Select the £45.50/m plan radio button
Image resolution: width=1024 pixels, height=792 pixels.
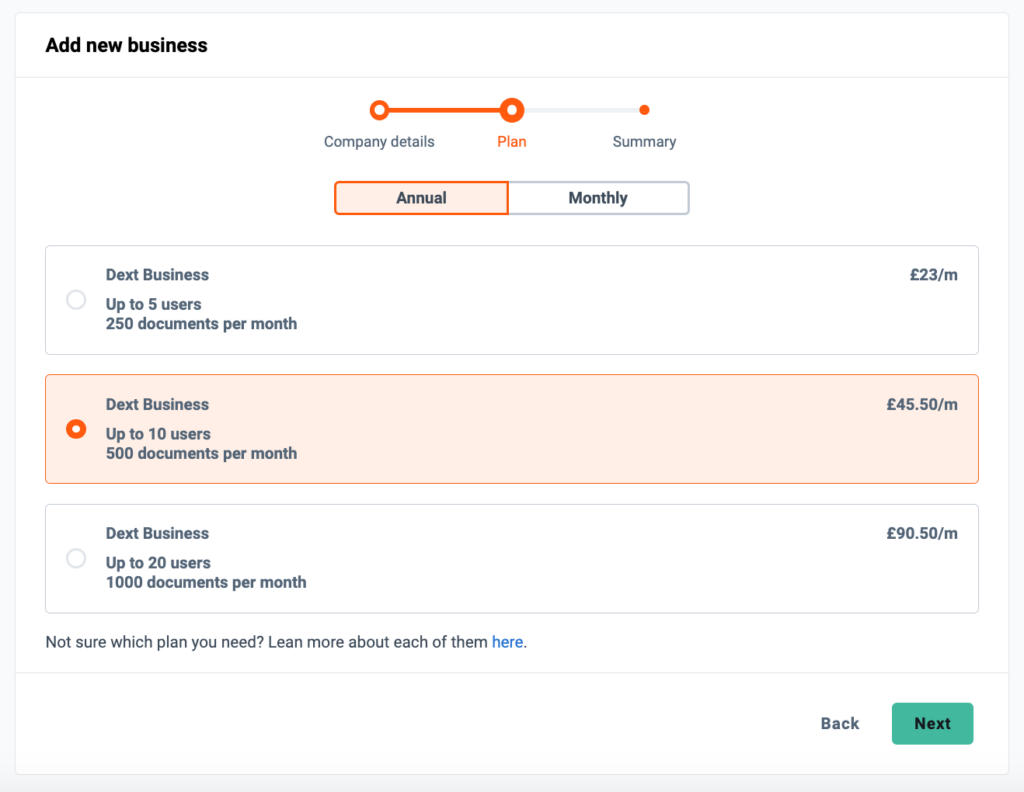[76, 429]
